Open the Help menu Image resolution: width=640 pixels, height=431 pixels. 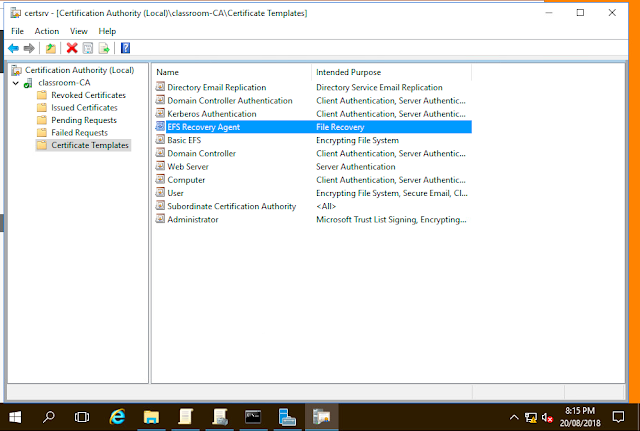tap(107, 31)
